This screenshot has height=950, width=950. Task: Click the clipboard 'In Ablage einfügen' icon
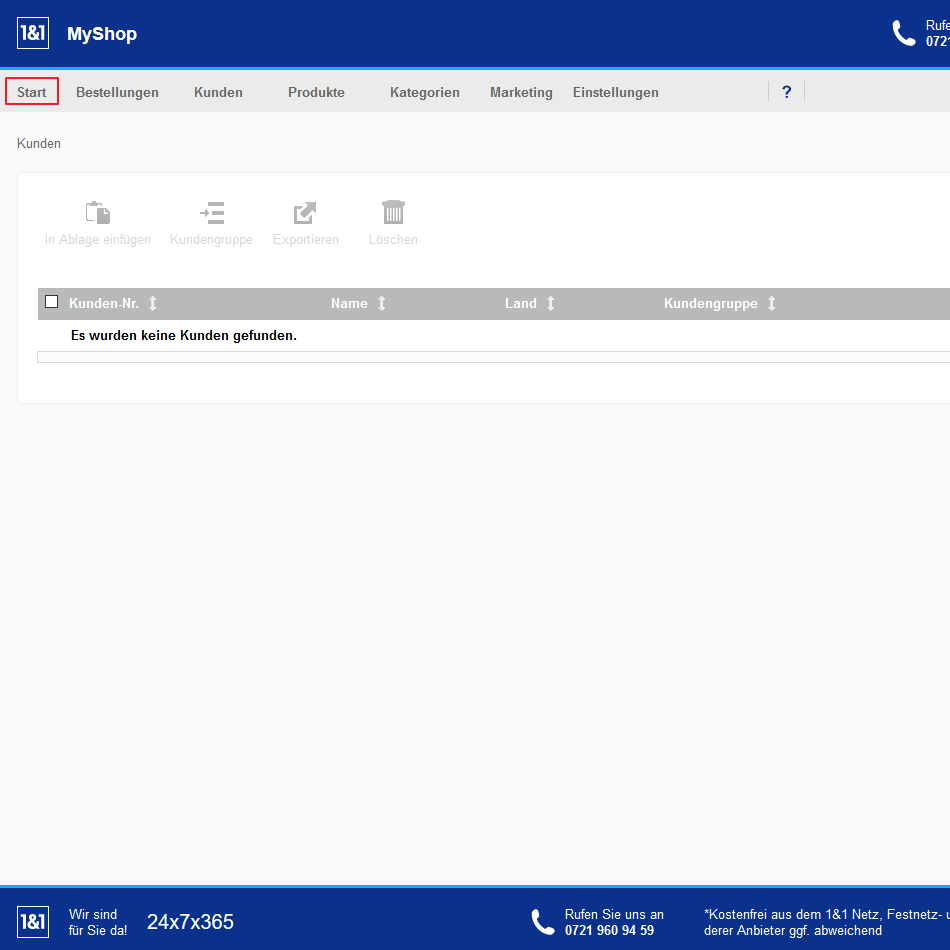coord(98,212)
